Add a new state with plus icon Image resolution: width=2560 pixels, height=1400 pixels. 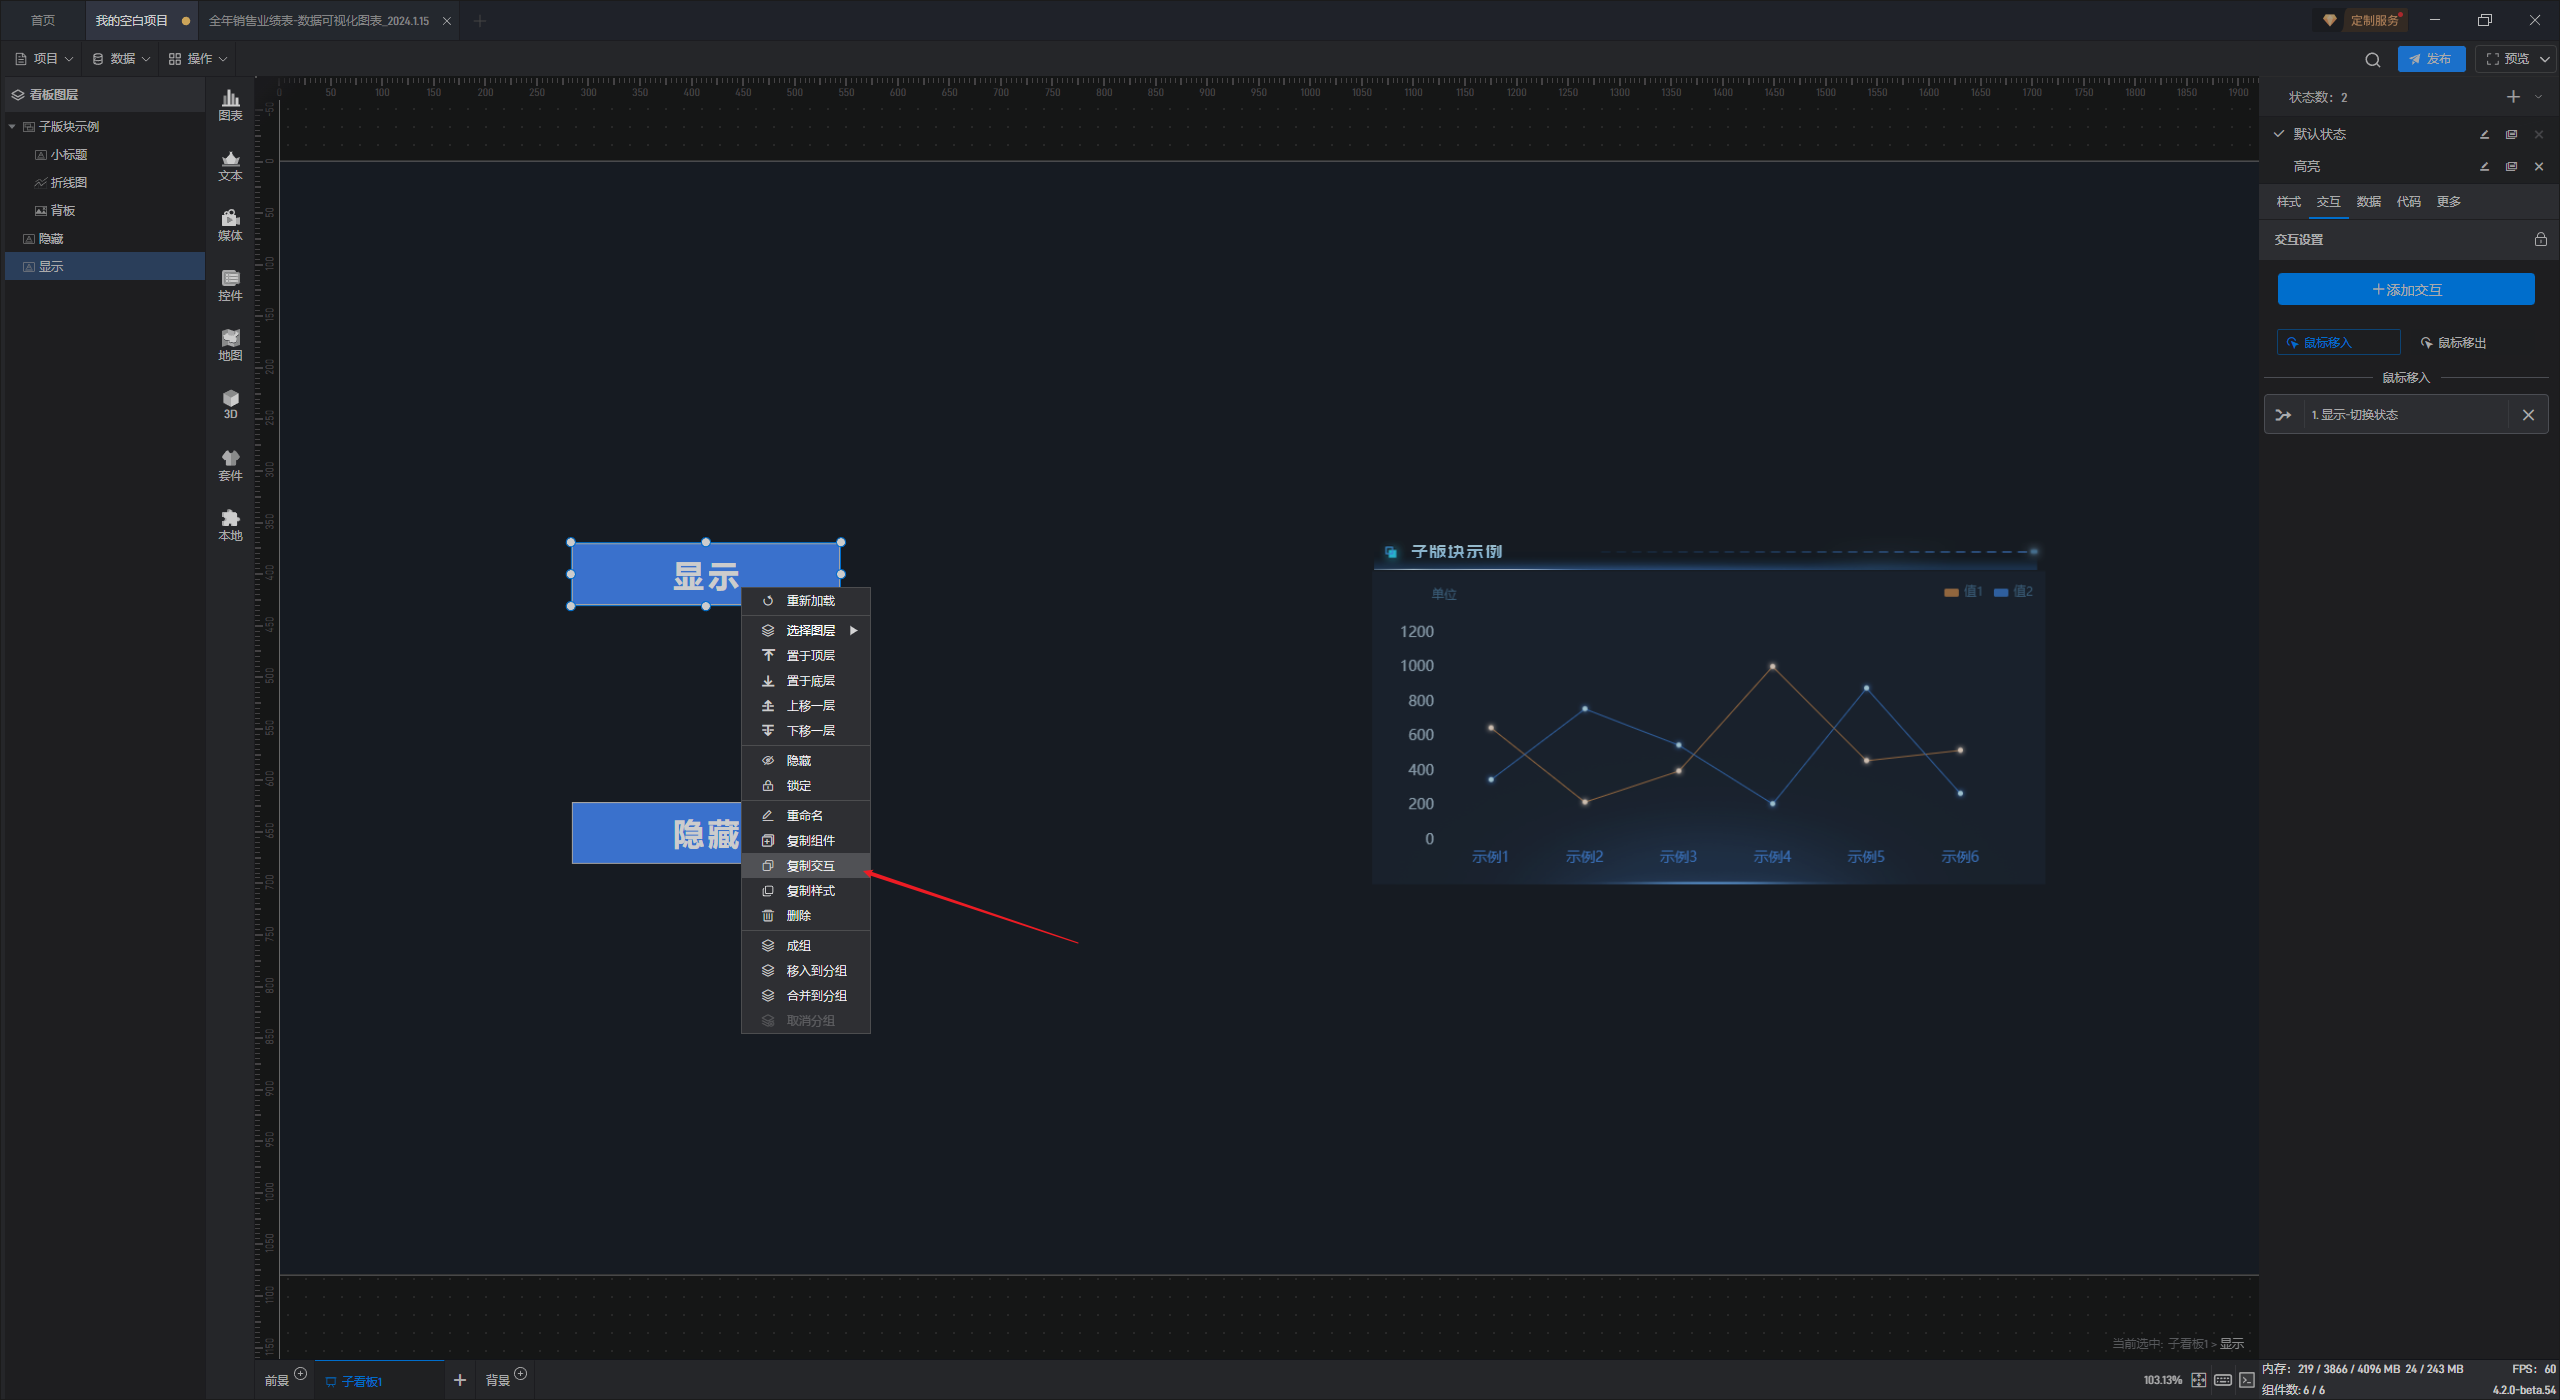2513,97
